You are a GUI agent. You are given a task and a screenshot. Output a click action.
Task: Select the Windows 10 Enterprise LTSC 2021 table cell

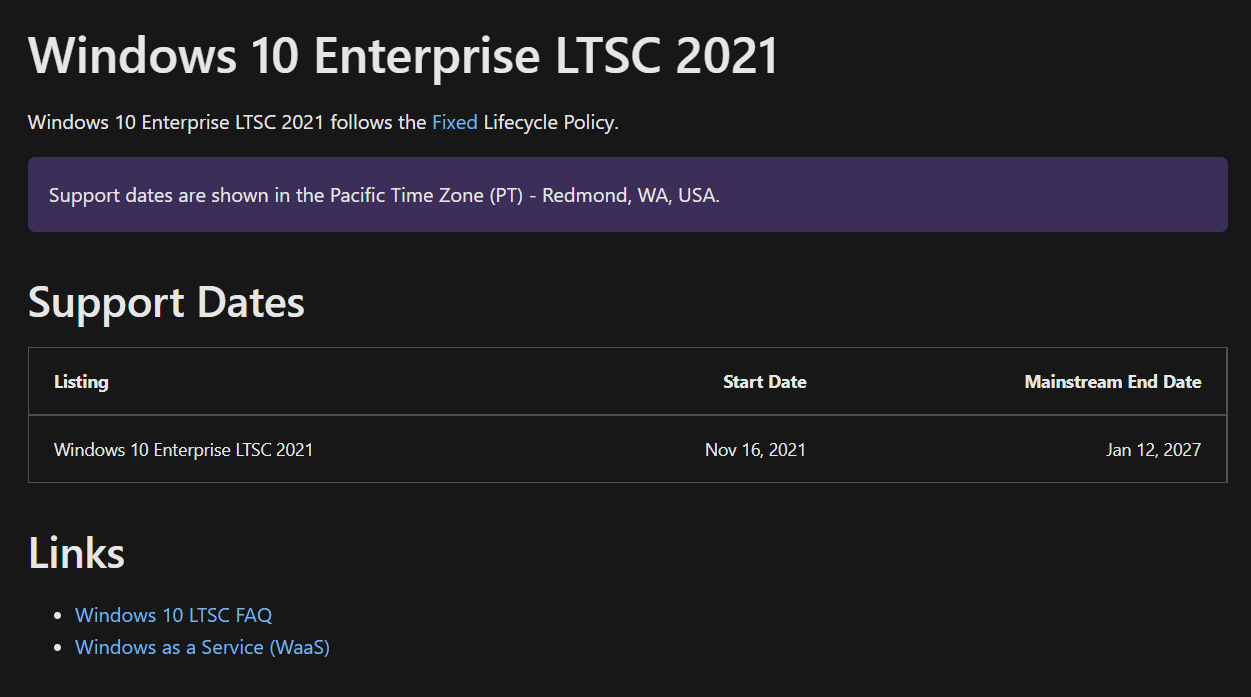pos(183,450)
